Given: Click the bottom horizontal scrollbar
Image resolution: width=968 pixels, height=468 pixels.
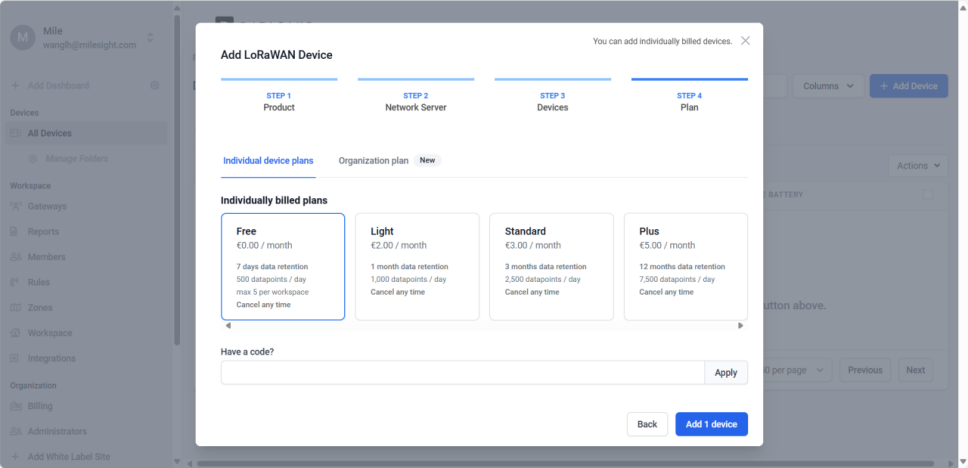Looking at the screenshot, I should click(x=564, y=464).
